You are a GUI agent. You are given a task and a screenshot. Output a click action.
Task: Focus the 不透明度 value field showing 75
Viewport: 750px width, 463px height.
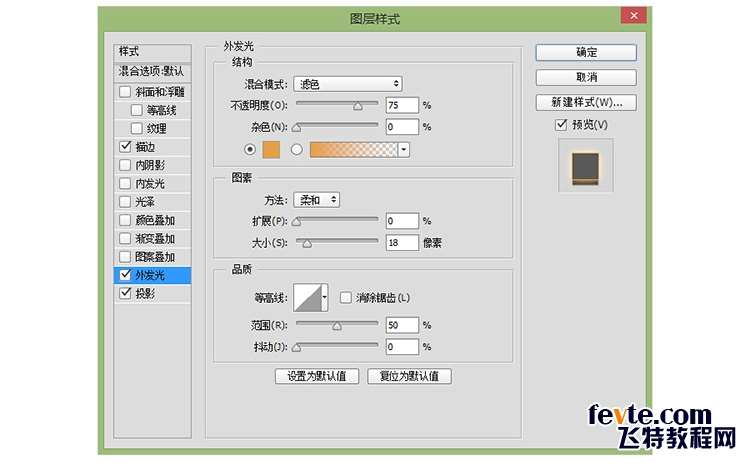[x=402, y=105]
